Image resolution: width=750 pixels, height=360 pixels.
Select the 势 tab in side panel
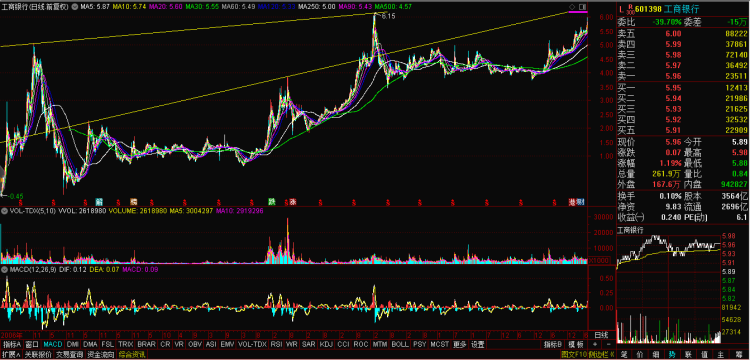click(x=672, y=355)
